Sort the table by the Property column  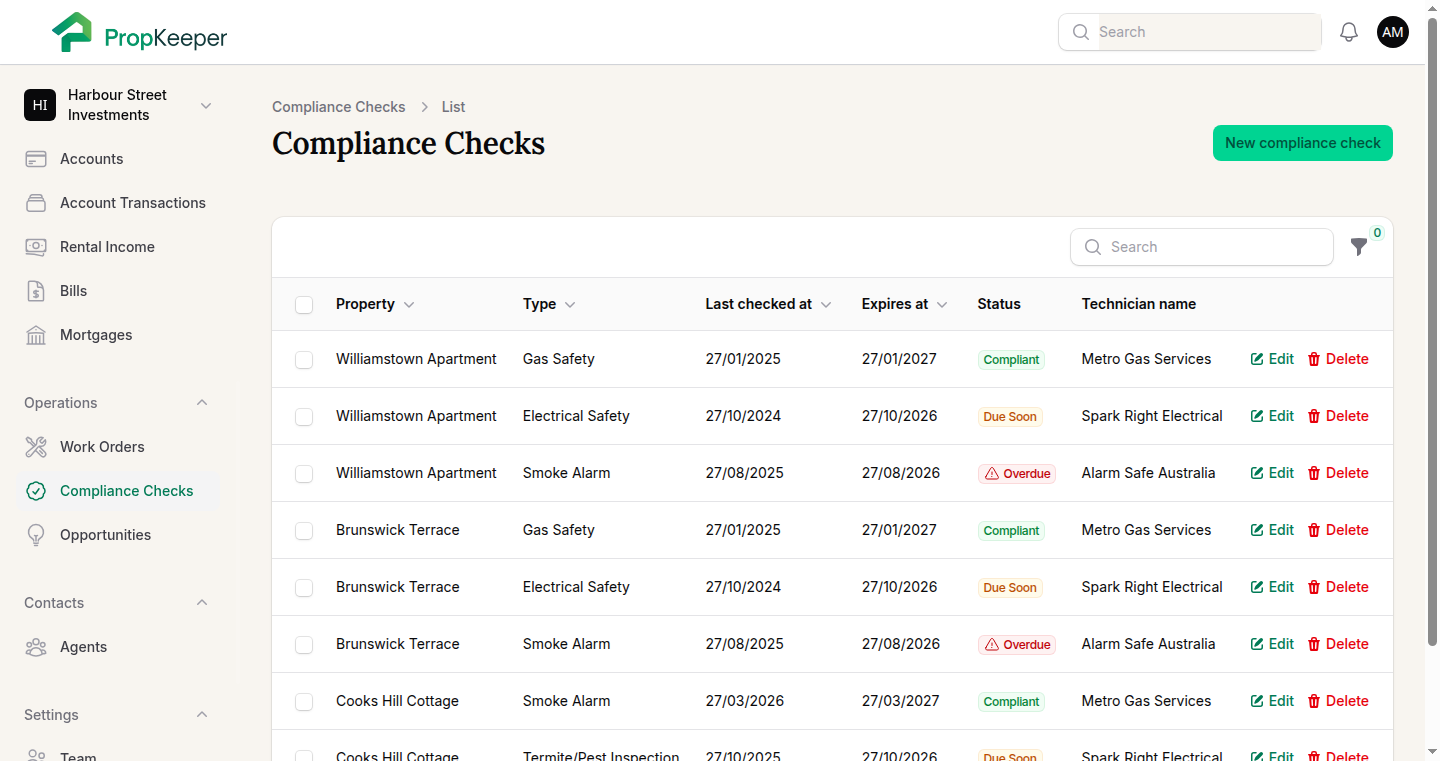pos(375,304)
